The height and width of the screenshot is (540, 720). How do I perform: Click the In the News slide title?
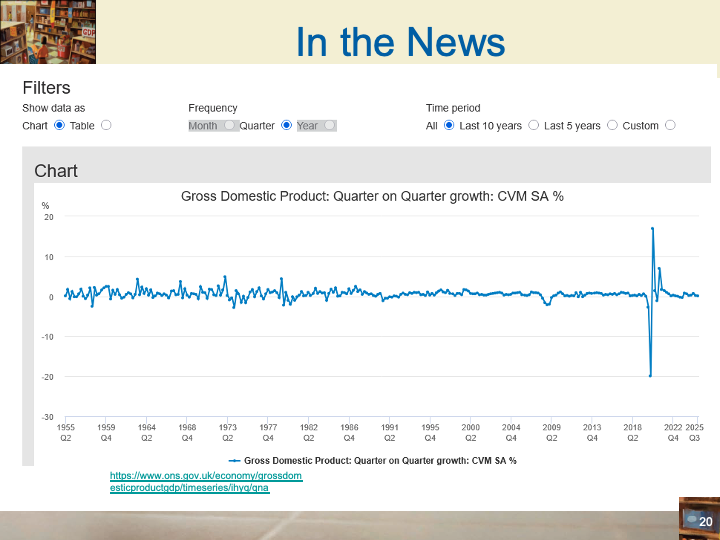[x=400, y=42]
